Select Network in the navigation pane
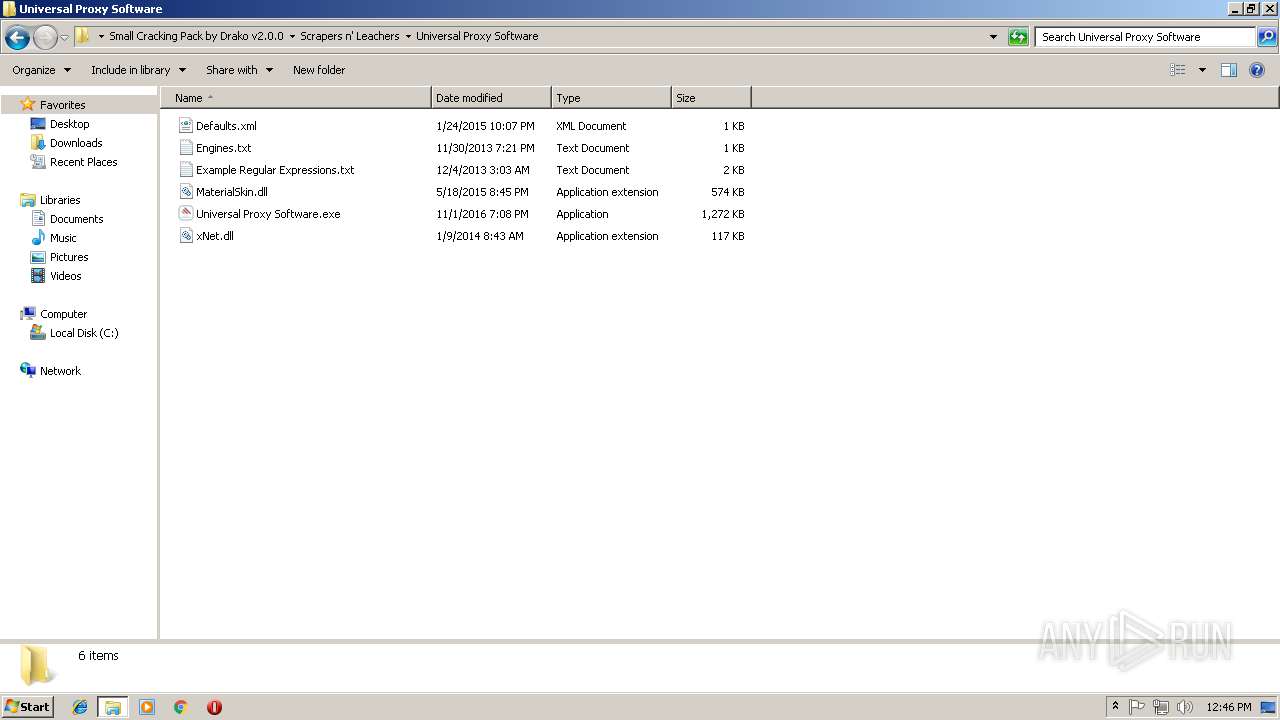The width and height of the screenshot is (1280, 720). point(60,371)
